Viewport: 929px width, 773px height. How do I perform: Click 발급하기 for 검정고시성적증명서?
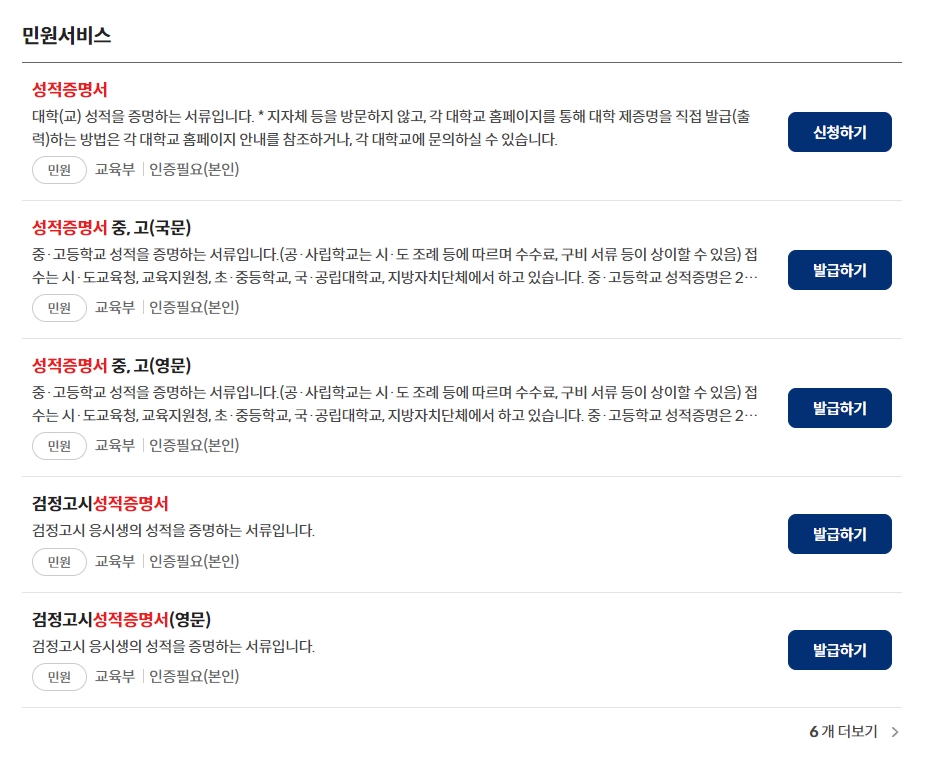coord(839,533)
